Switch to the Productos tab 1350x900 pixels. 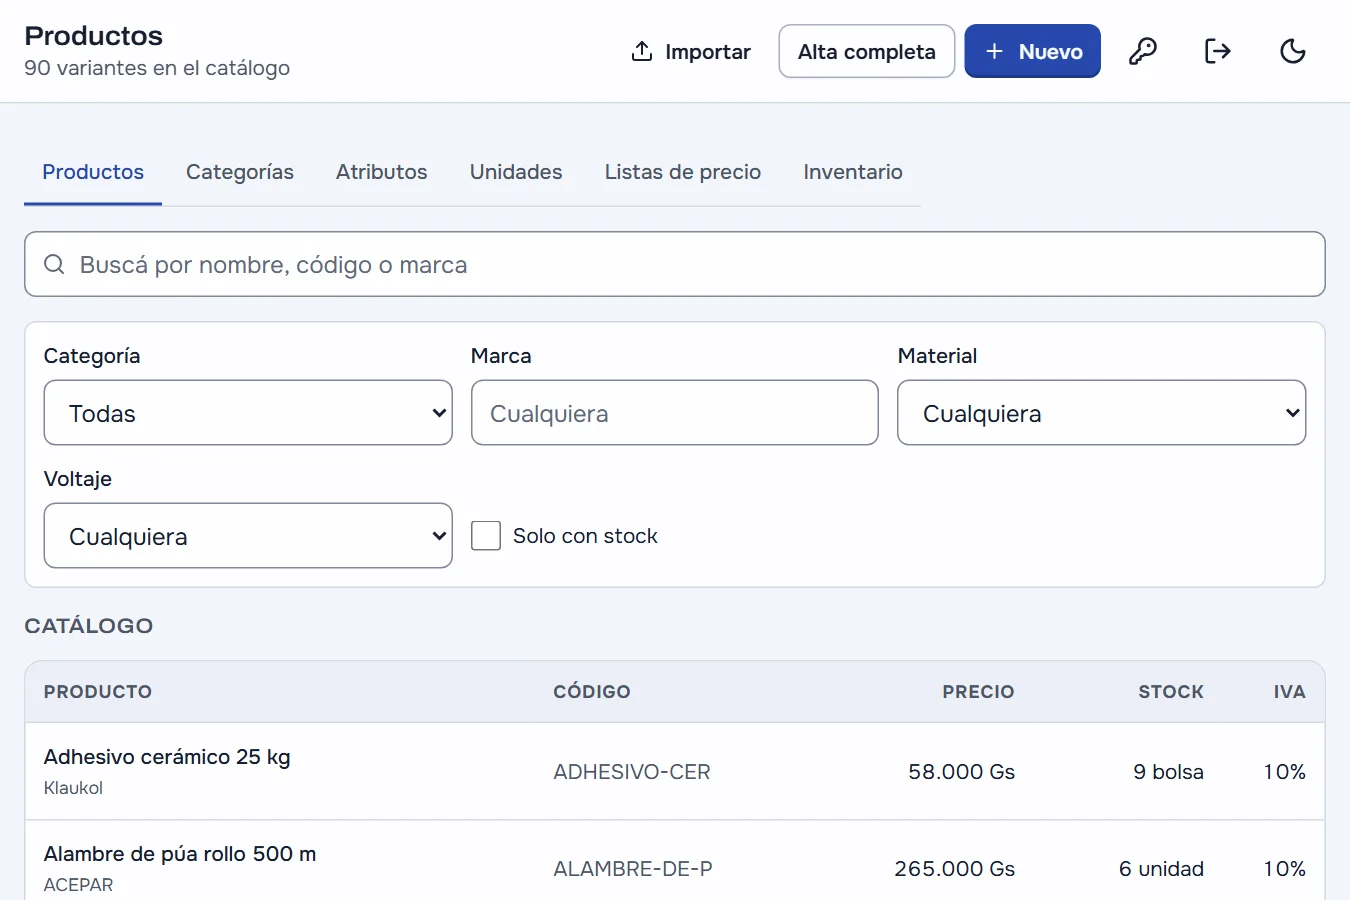pos(93,172)
